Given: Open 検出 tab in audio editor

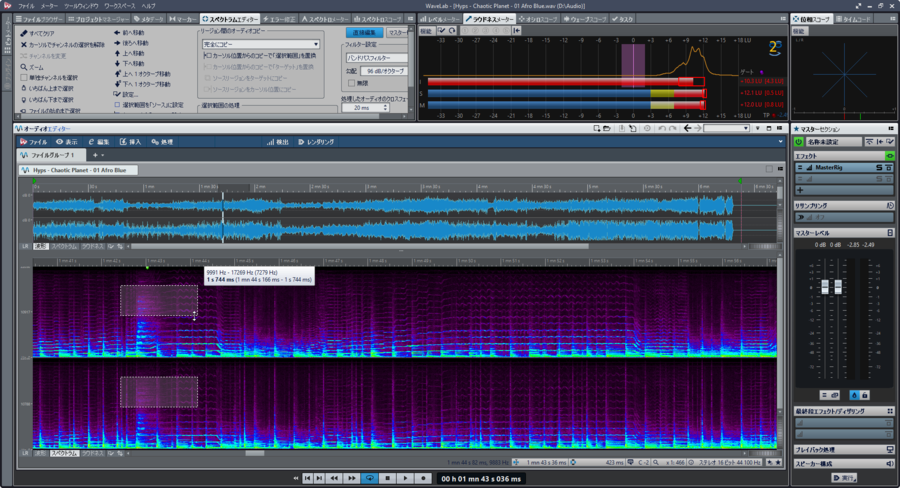Looking at the screenshot, I should pos(278,142).
